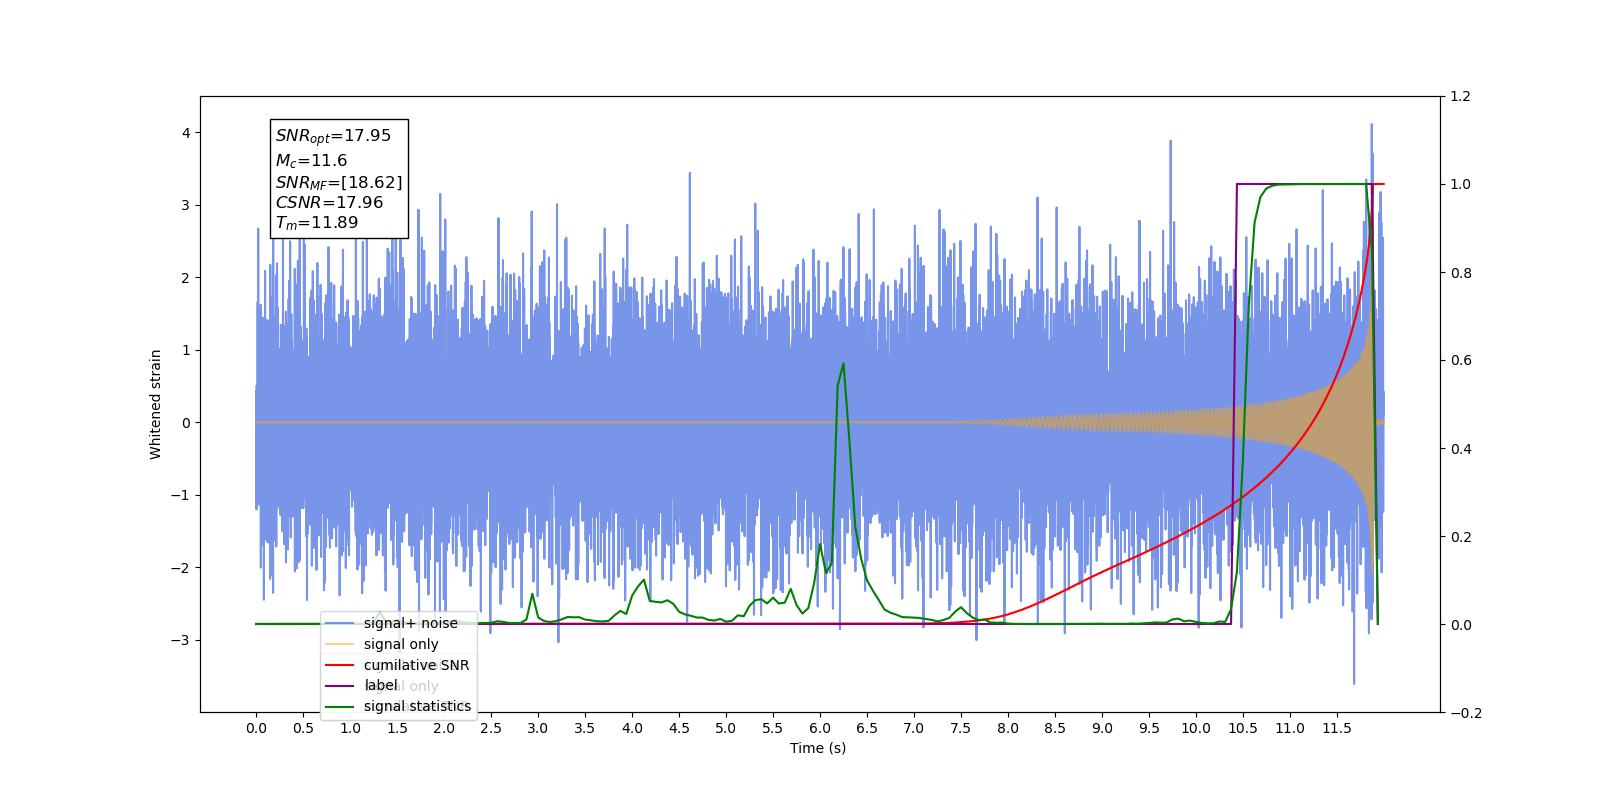
Task: Click the right-axis tick label 0.6
Action: point(1461,361)
